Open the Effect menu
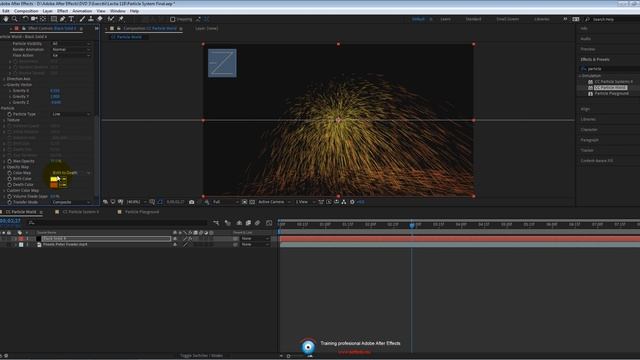The width and height of the screenshot is (640, 360). click(62, 11)
